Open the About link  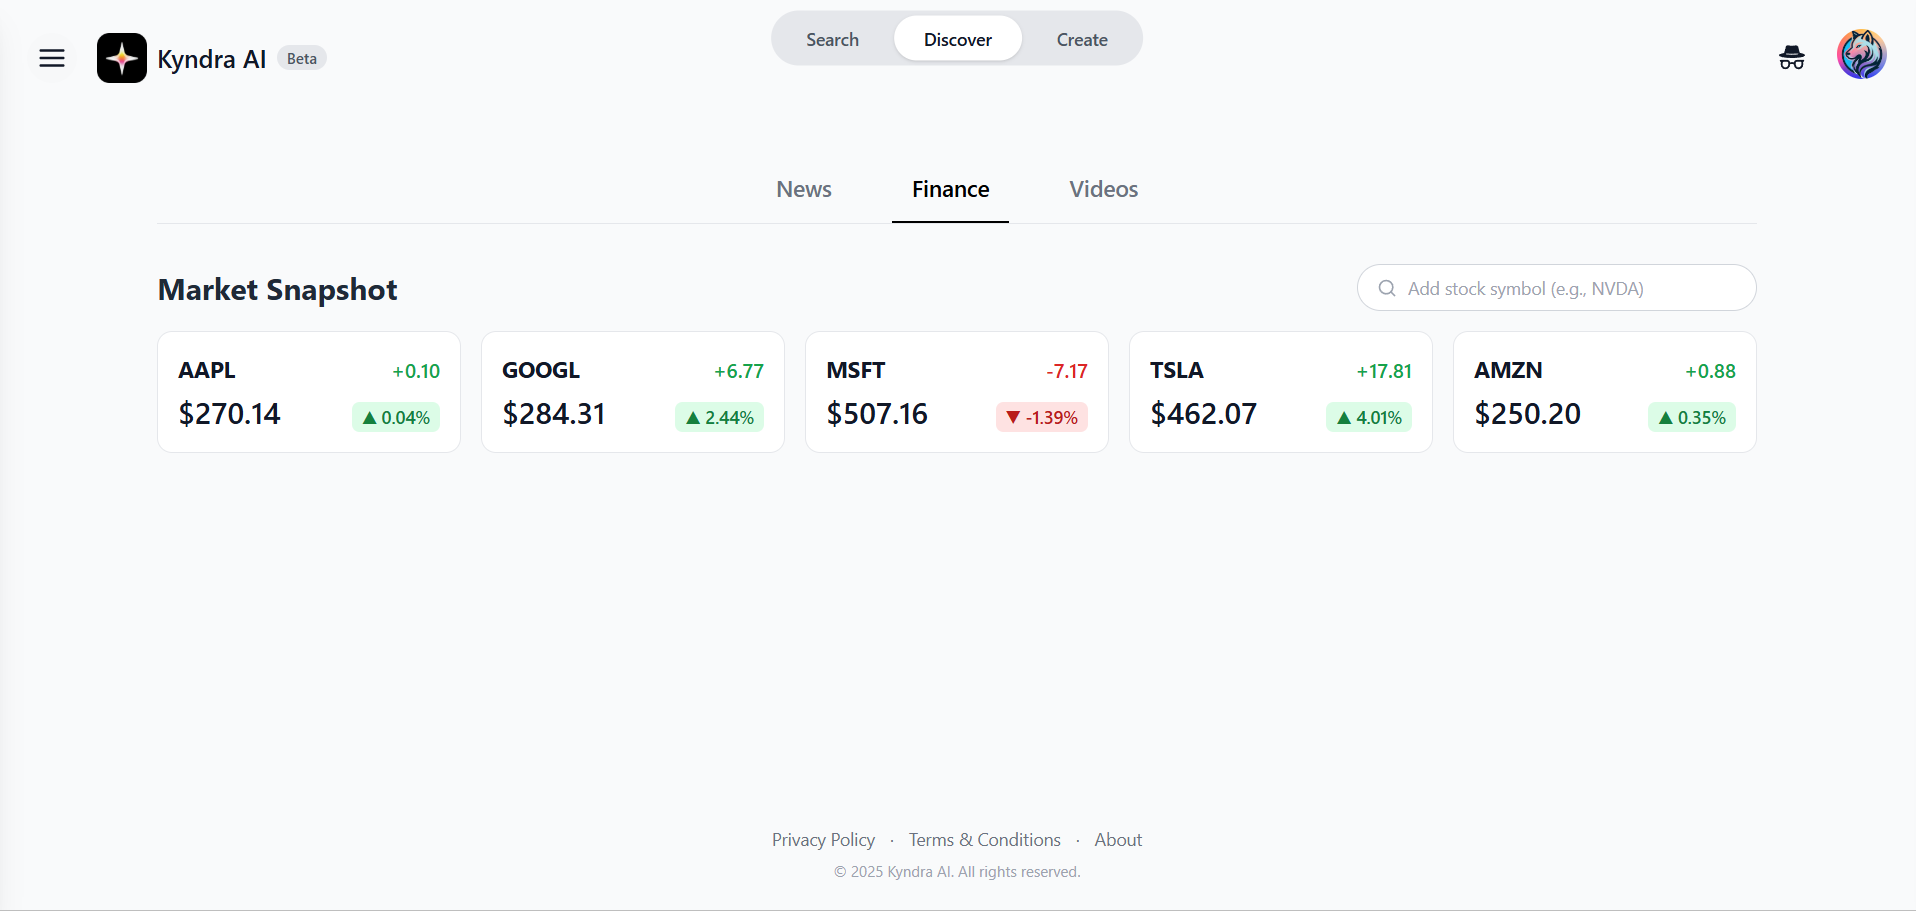[x=1118, y=840]
